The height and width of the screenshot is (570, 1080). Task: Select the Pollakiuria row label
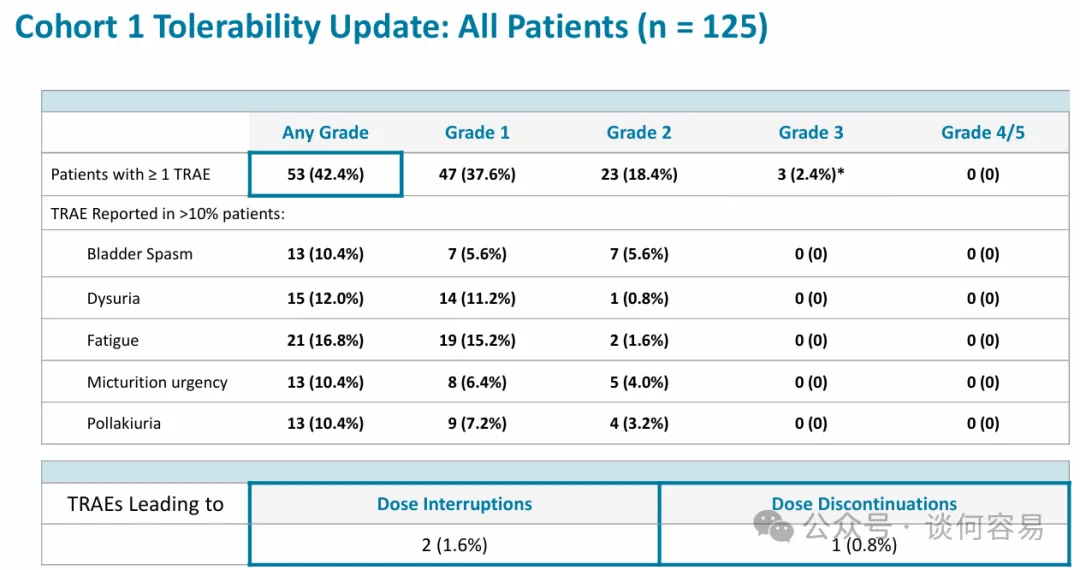124,423
